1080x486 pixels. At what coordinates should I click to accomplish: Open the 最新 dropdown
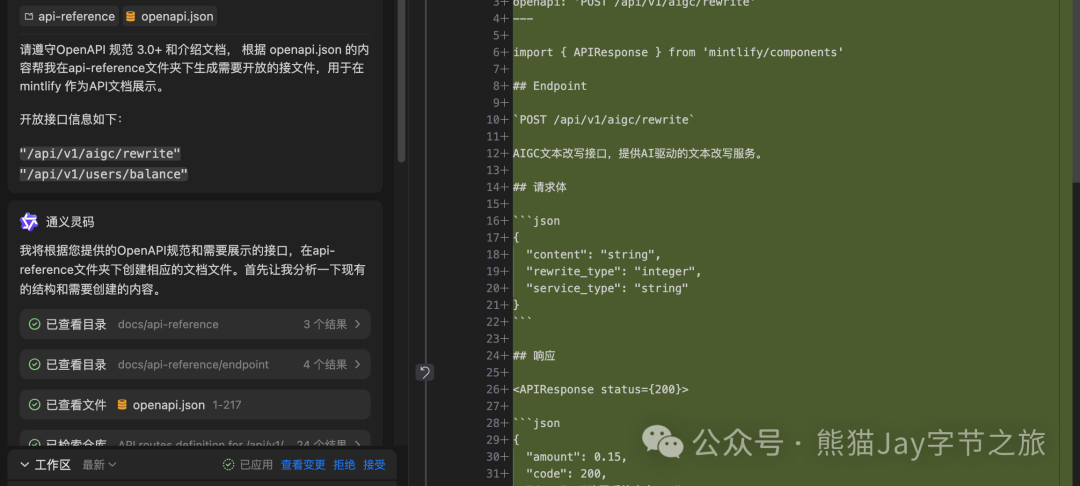pyautogui.click(x=100, y=465)
